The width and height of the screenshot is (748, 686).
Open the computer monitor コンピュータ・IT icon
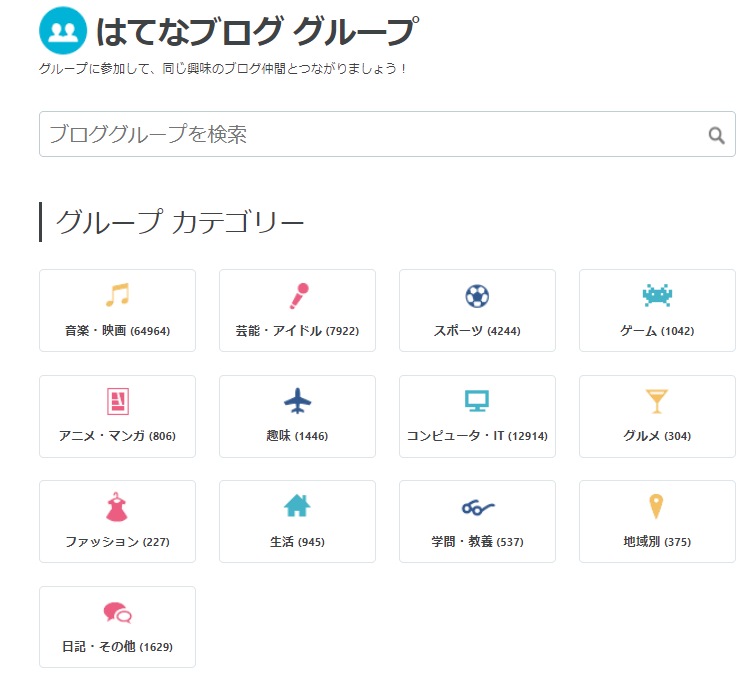pyautogui.click(x=477, y=401)
